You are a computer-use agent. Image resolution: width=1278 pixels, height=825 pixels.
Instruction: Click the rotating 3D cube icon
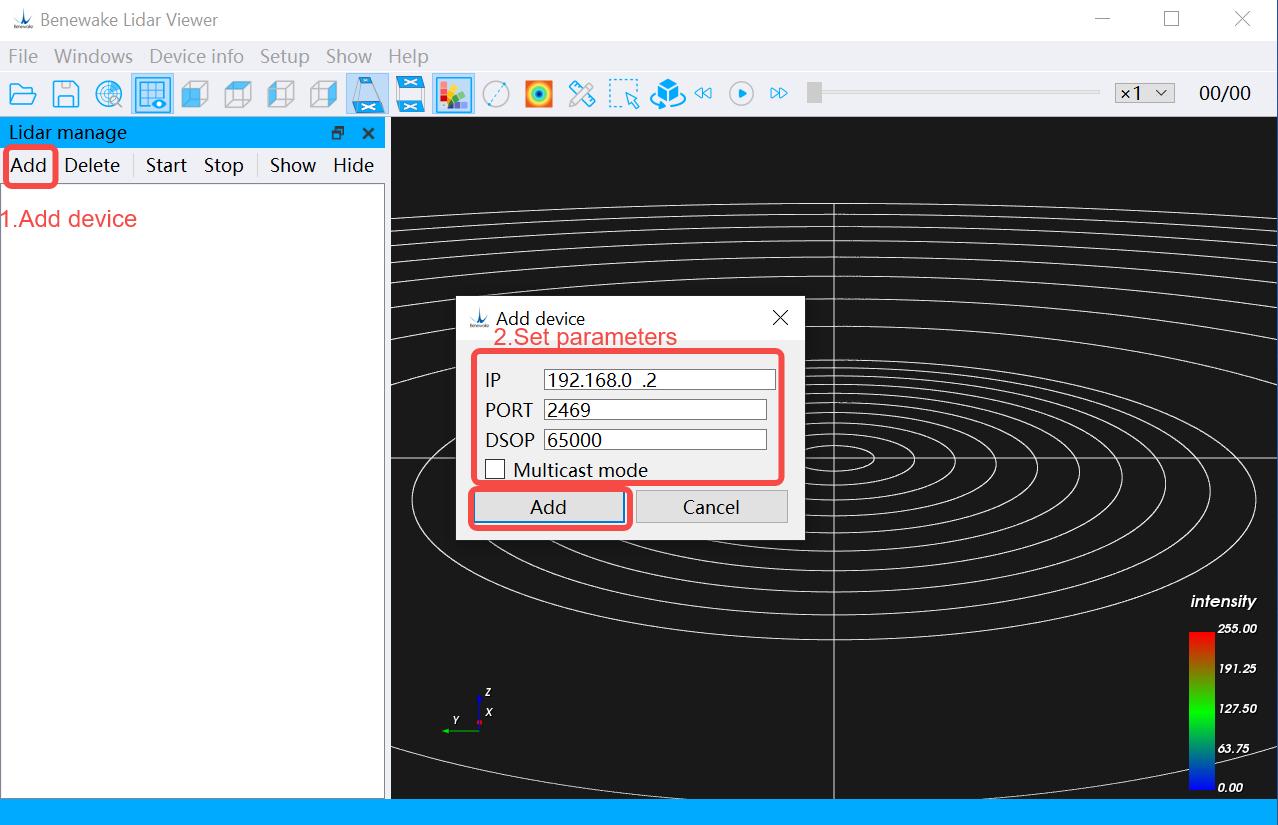click(667, 94)
